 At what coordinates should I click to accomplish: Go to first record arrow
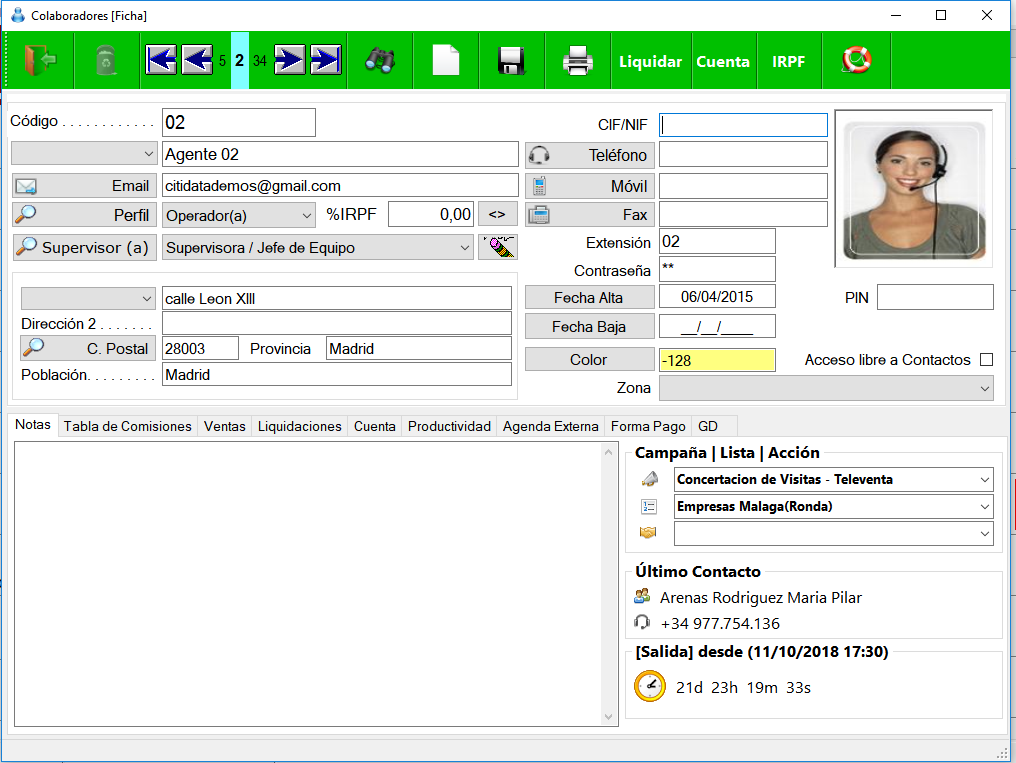click(x=161, y=61)
